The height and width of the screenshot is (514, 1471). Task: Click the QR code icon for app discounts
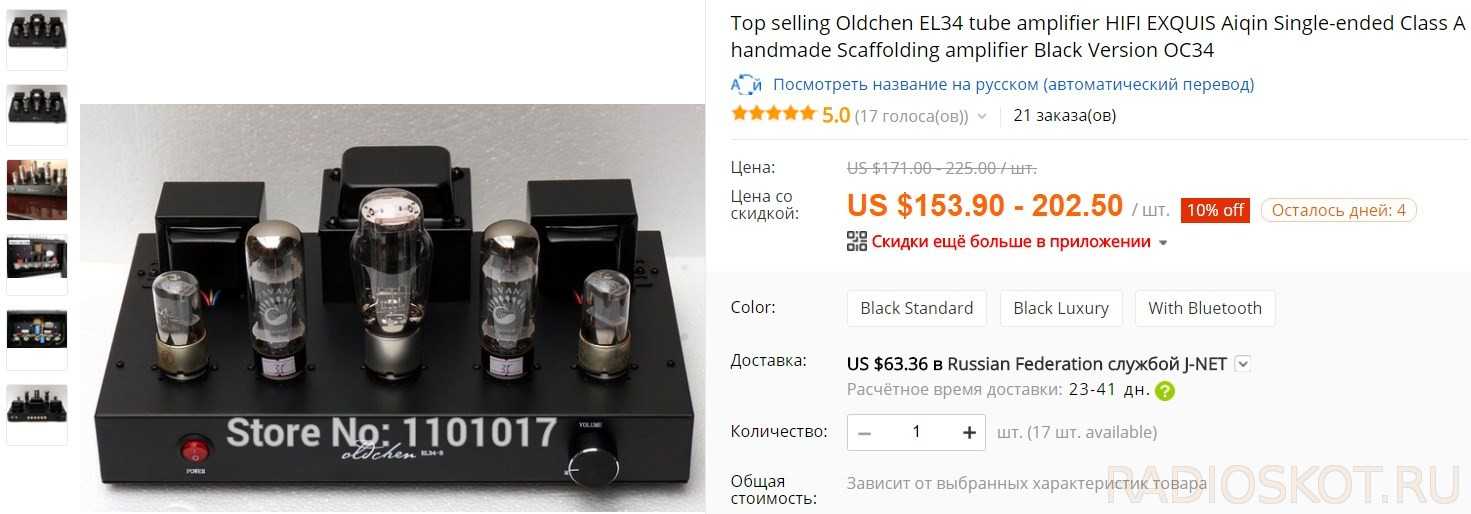856,241
